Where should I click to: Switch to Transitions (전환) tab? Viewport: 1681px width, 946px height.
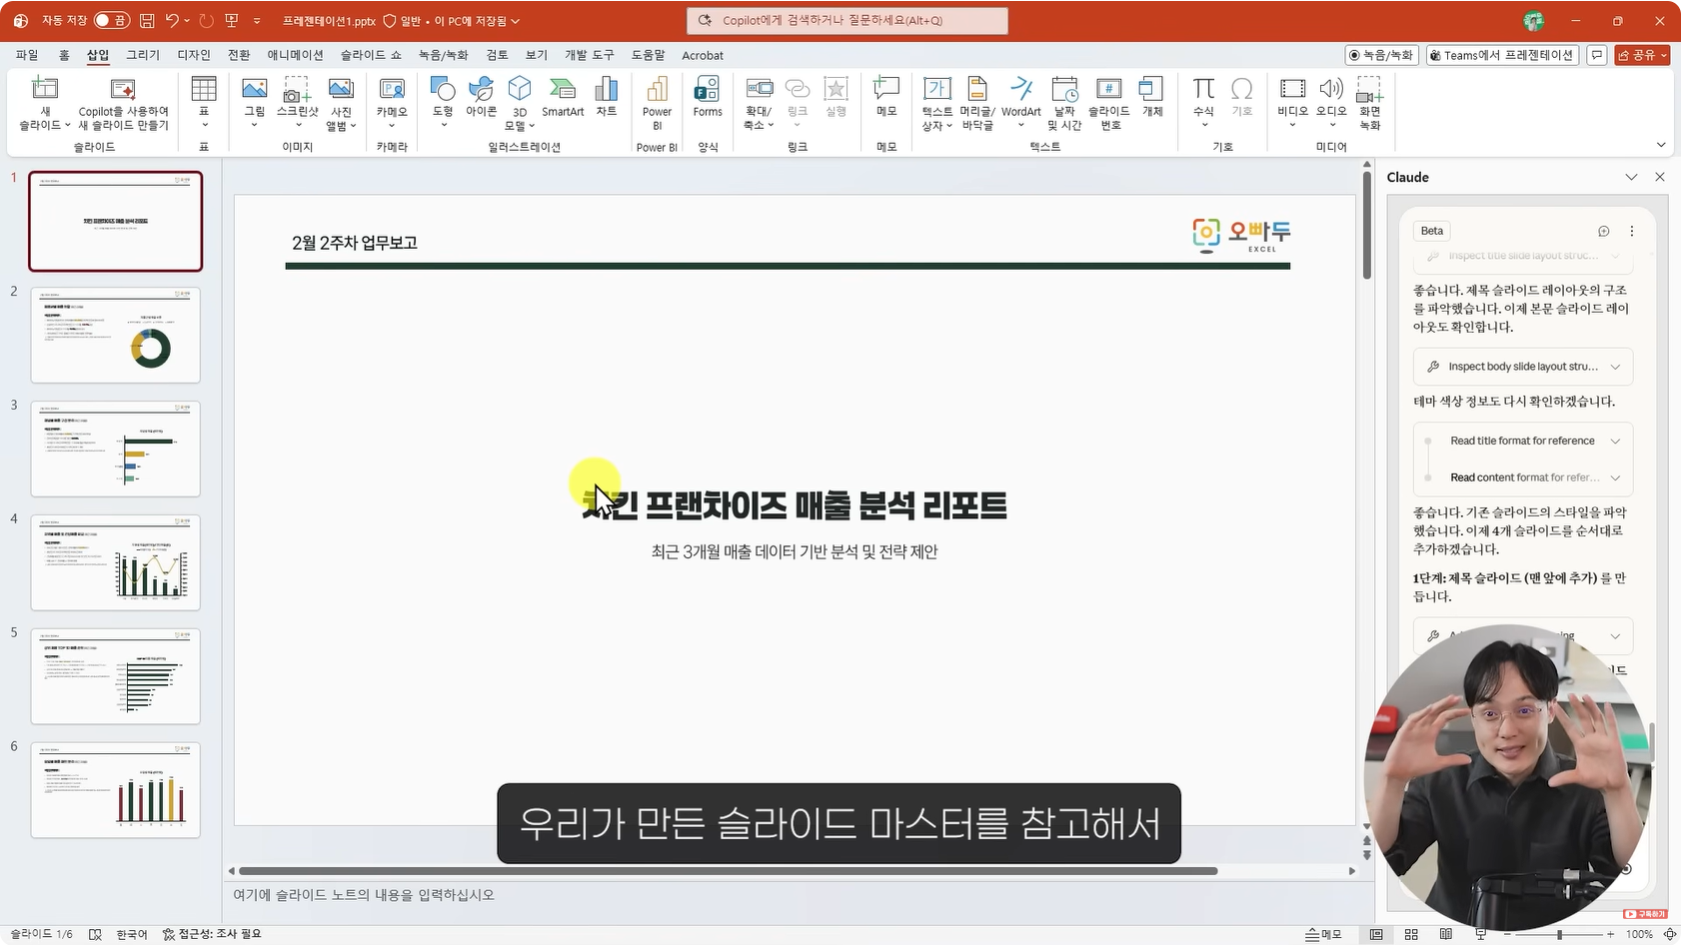pos(239,55)
